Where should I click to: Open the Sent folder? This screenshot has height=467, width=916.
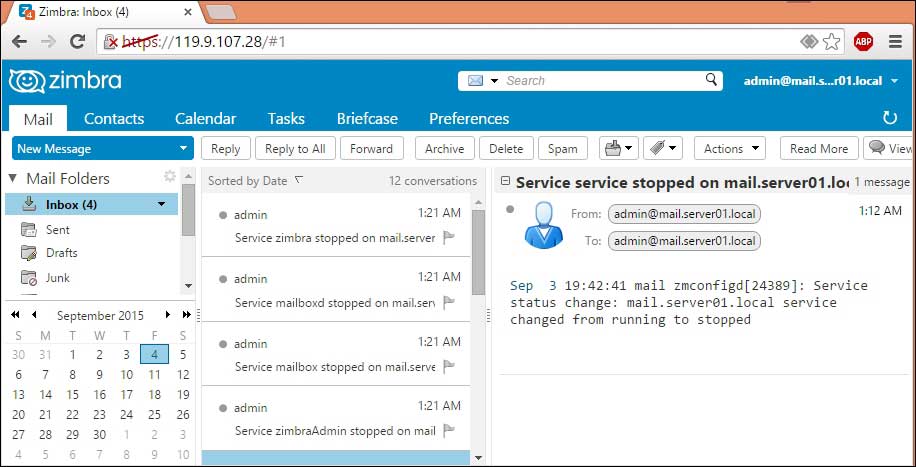[58, 230]
